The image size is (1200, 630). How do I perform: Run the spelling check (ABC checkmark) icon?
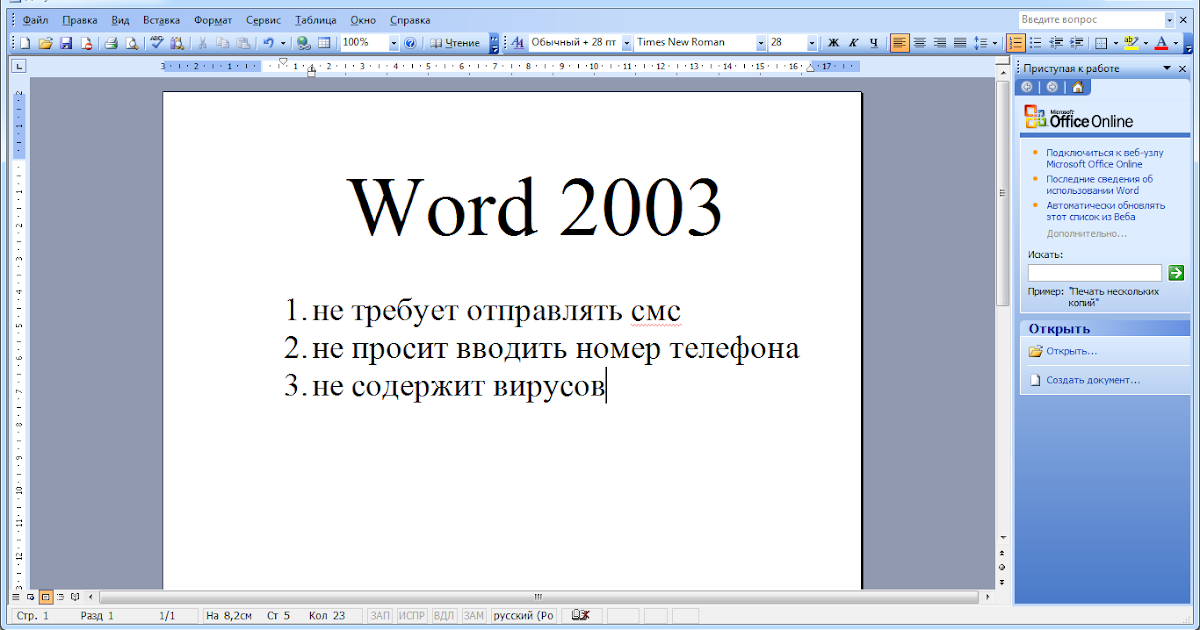pyautogui.click(x=157, y=43)
